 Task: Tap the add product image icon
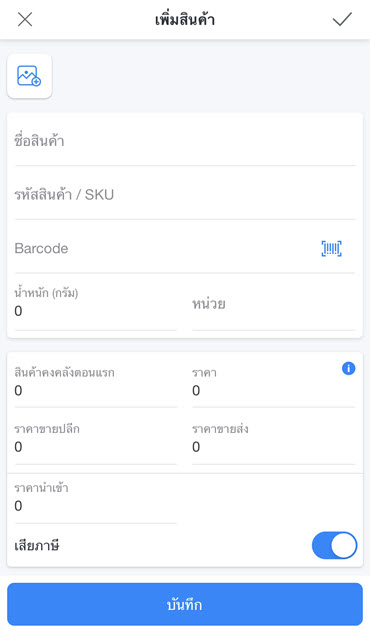coord(29,76)
